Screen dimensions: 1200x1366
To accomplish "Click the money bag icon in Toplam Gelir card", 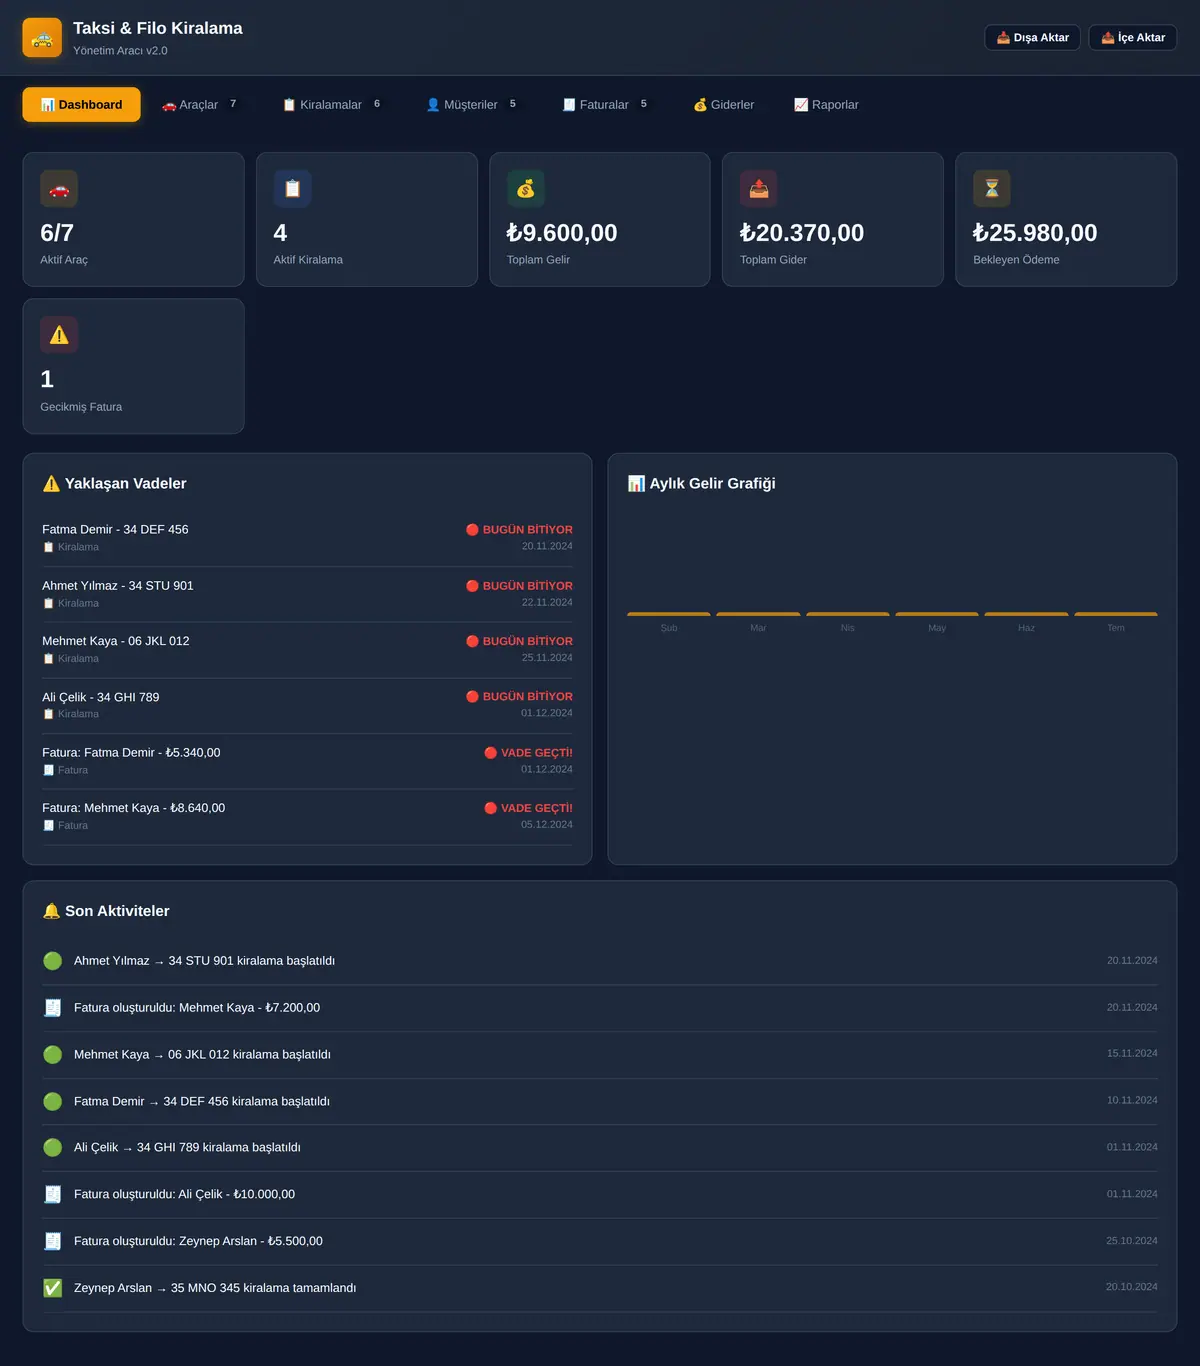I will pos(525,188).
